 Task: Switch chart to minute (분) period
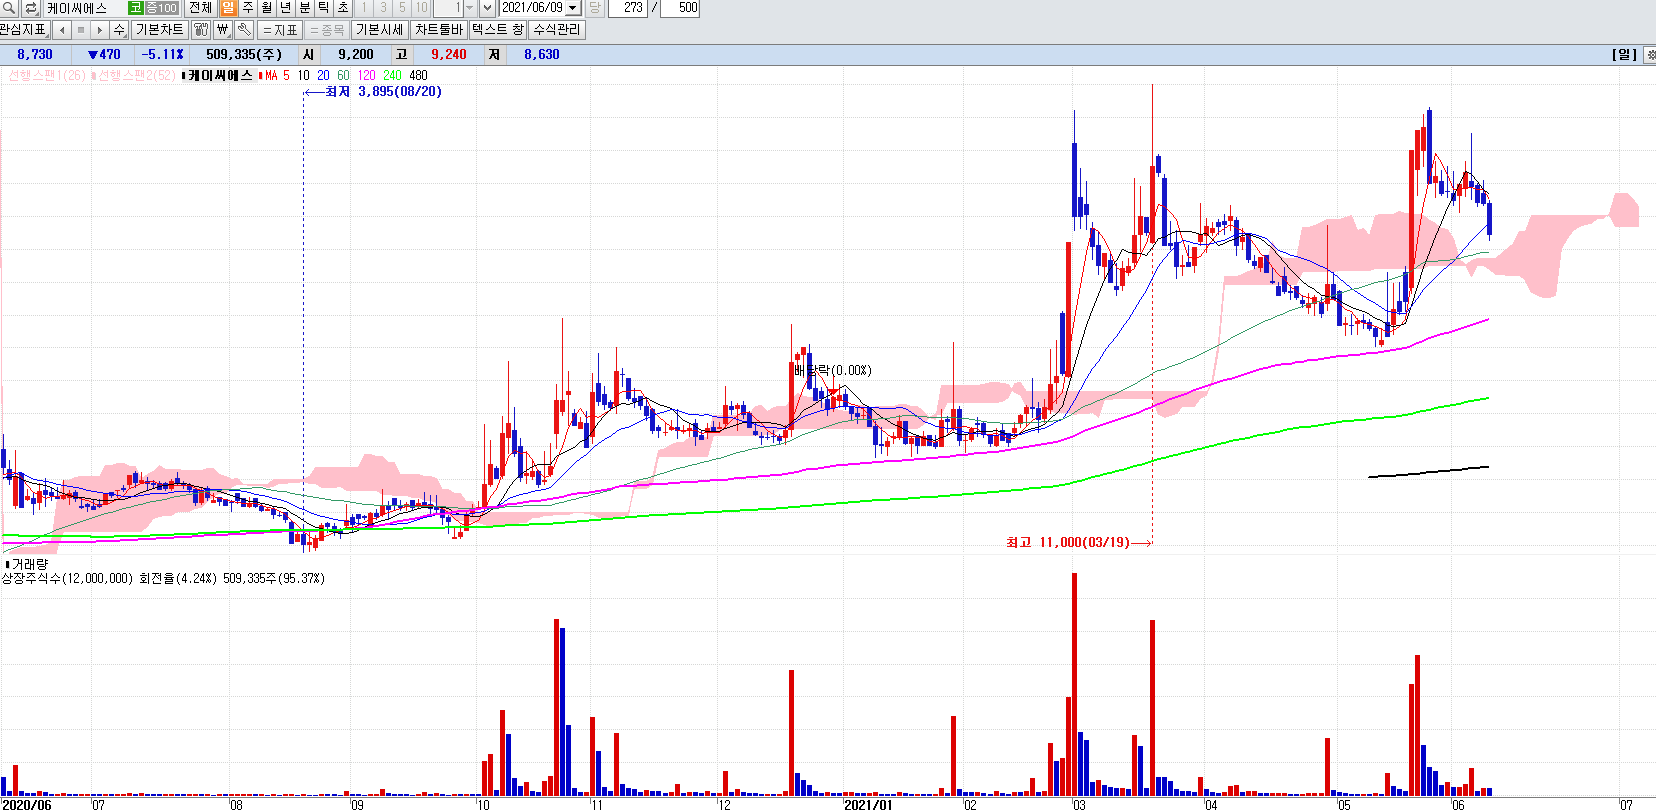click(x=304, y=8)
